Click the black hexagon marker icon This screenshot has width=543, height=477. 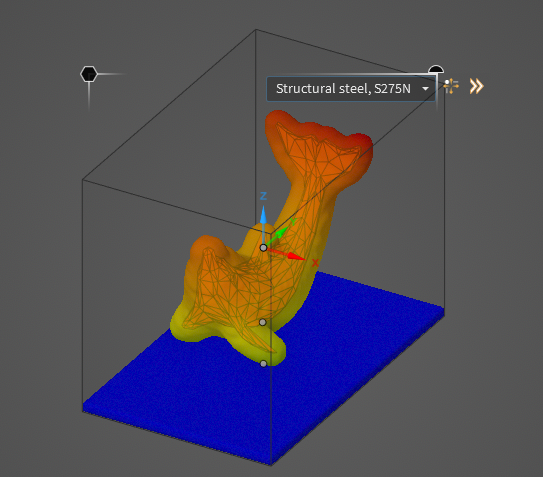point(89,74)
